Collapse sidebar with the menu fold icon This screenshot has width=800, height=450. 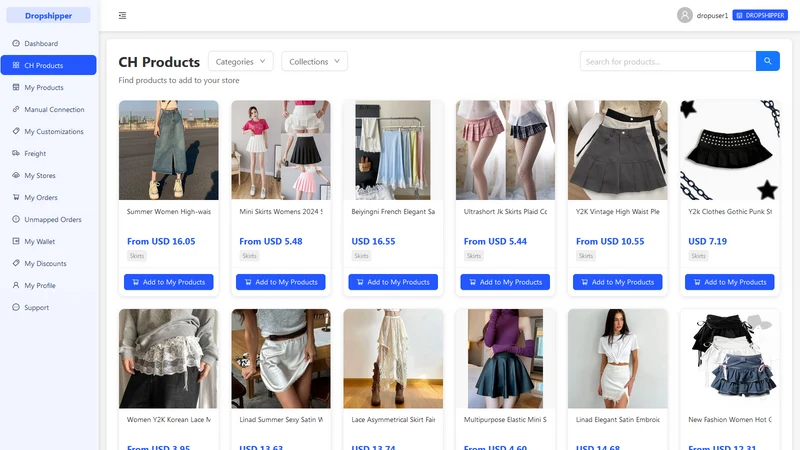coord(122,15)
